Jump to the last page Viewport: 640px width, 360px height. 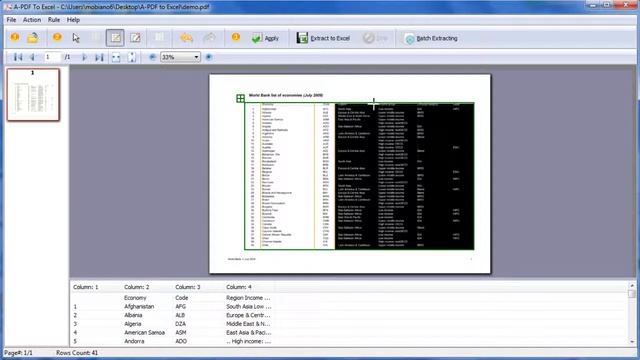coord(99,57)
